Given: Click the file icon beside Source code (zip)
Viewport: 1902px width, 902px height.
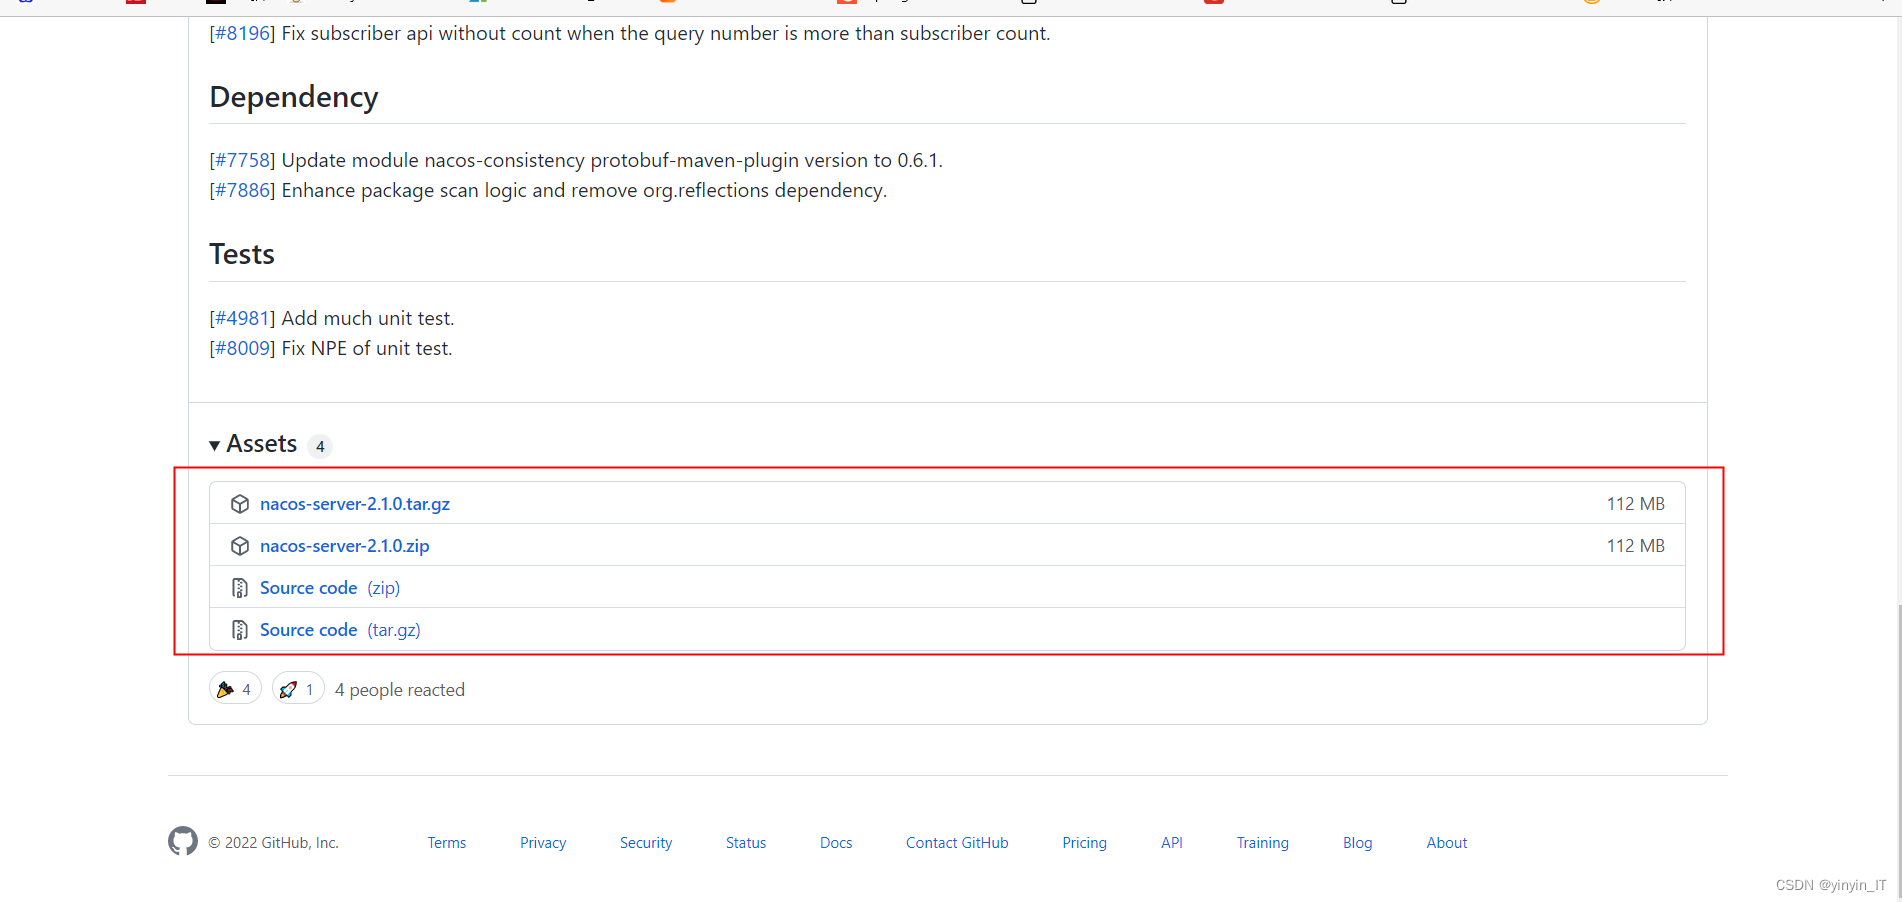Looking at the screenshot, I should tap(240, 588).
